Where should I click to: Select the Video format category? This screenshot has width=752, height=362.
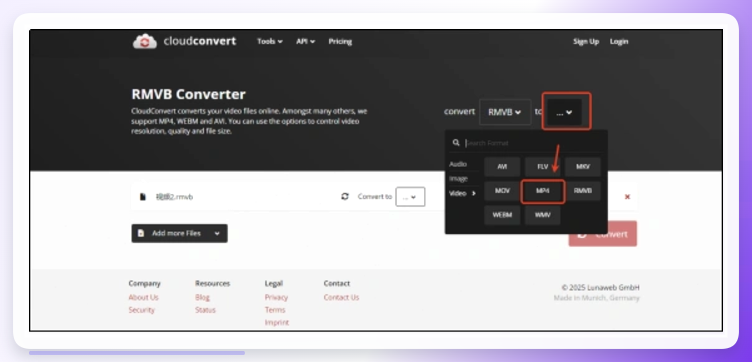462,193
